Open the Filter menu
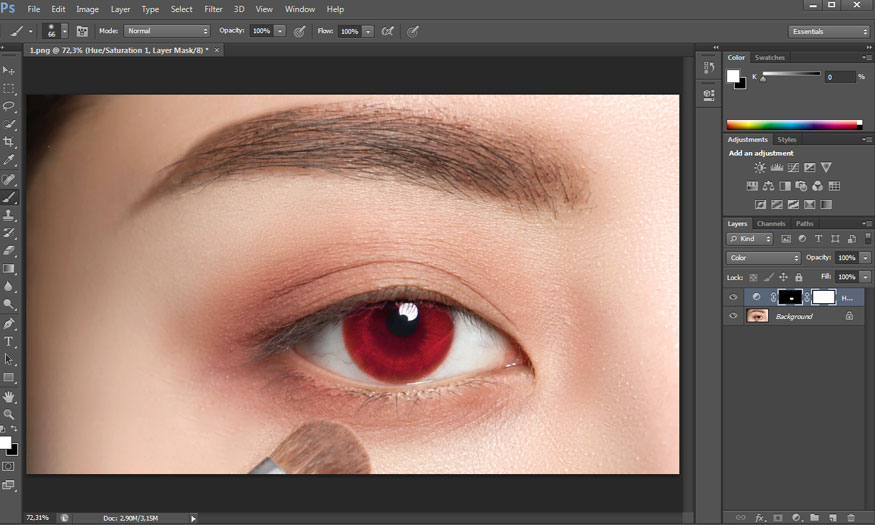This screenshot has height=525, width=875. point(213,9)
